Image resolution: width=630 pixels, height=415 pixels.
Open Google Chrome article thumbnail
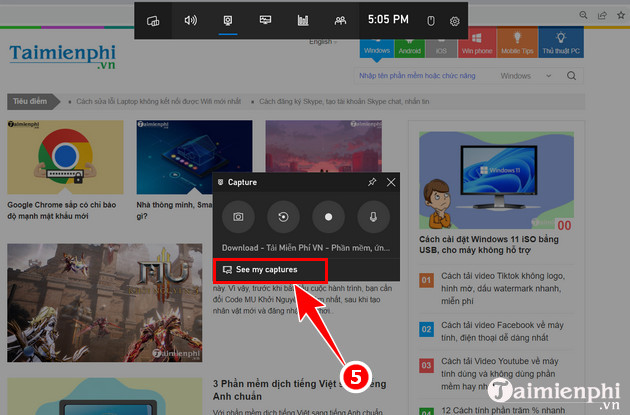65,157
